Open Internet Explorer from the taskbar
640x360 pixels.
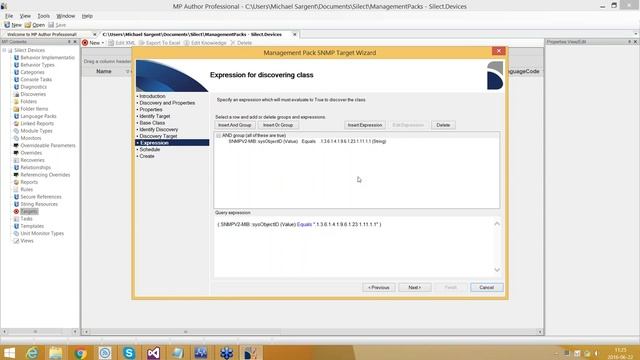coord(32,353)
